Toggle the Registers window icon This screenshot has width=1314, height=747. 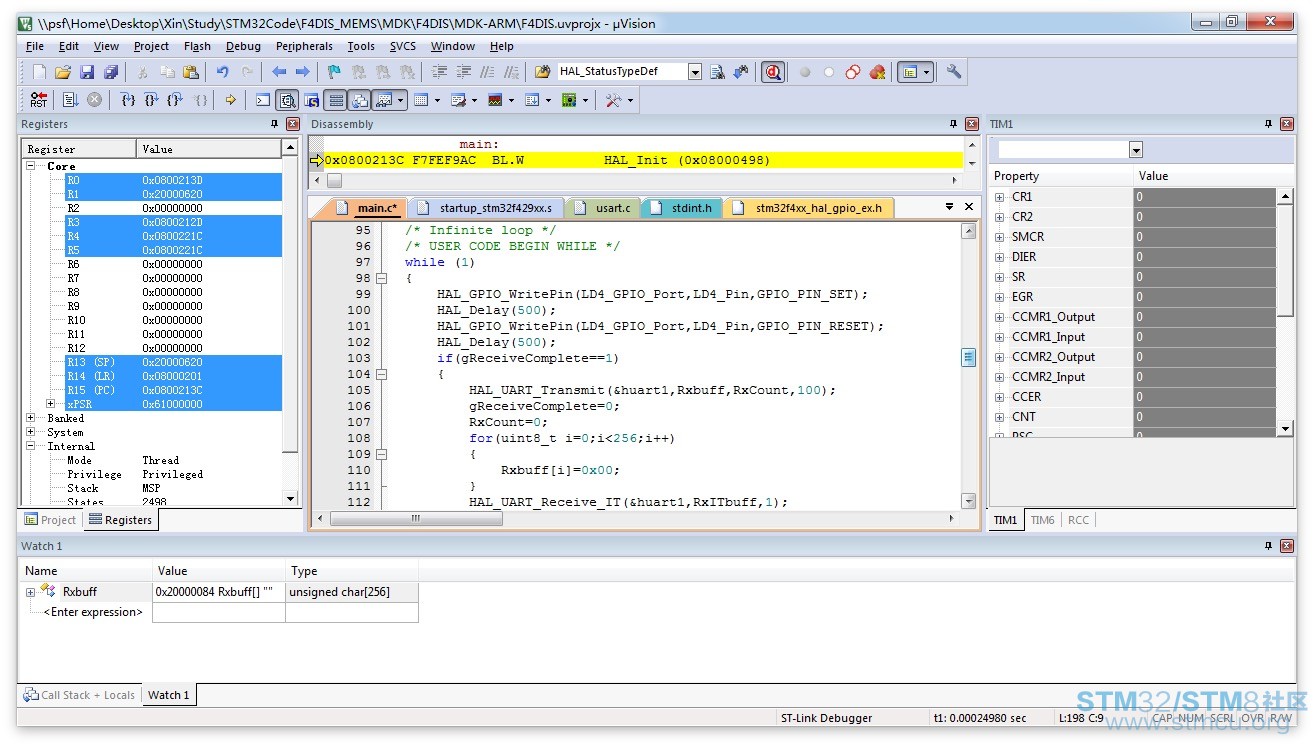coord(336,100)
